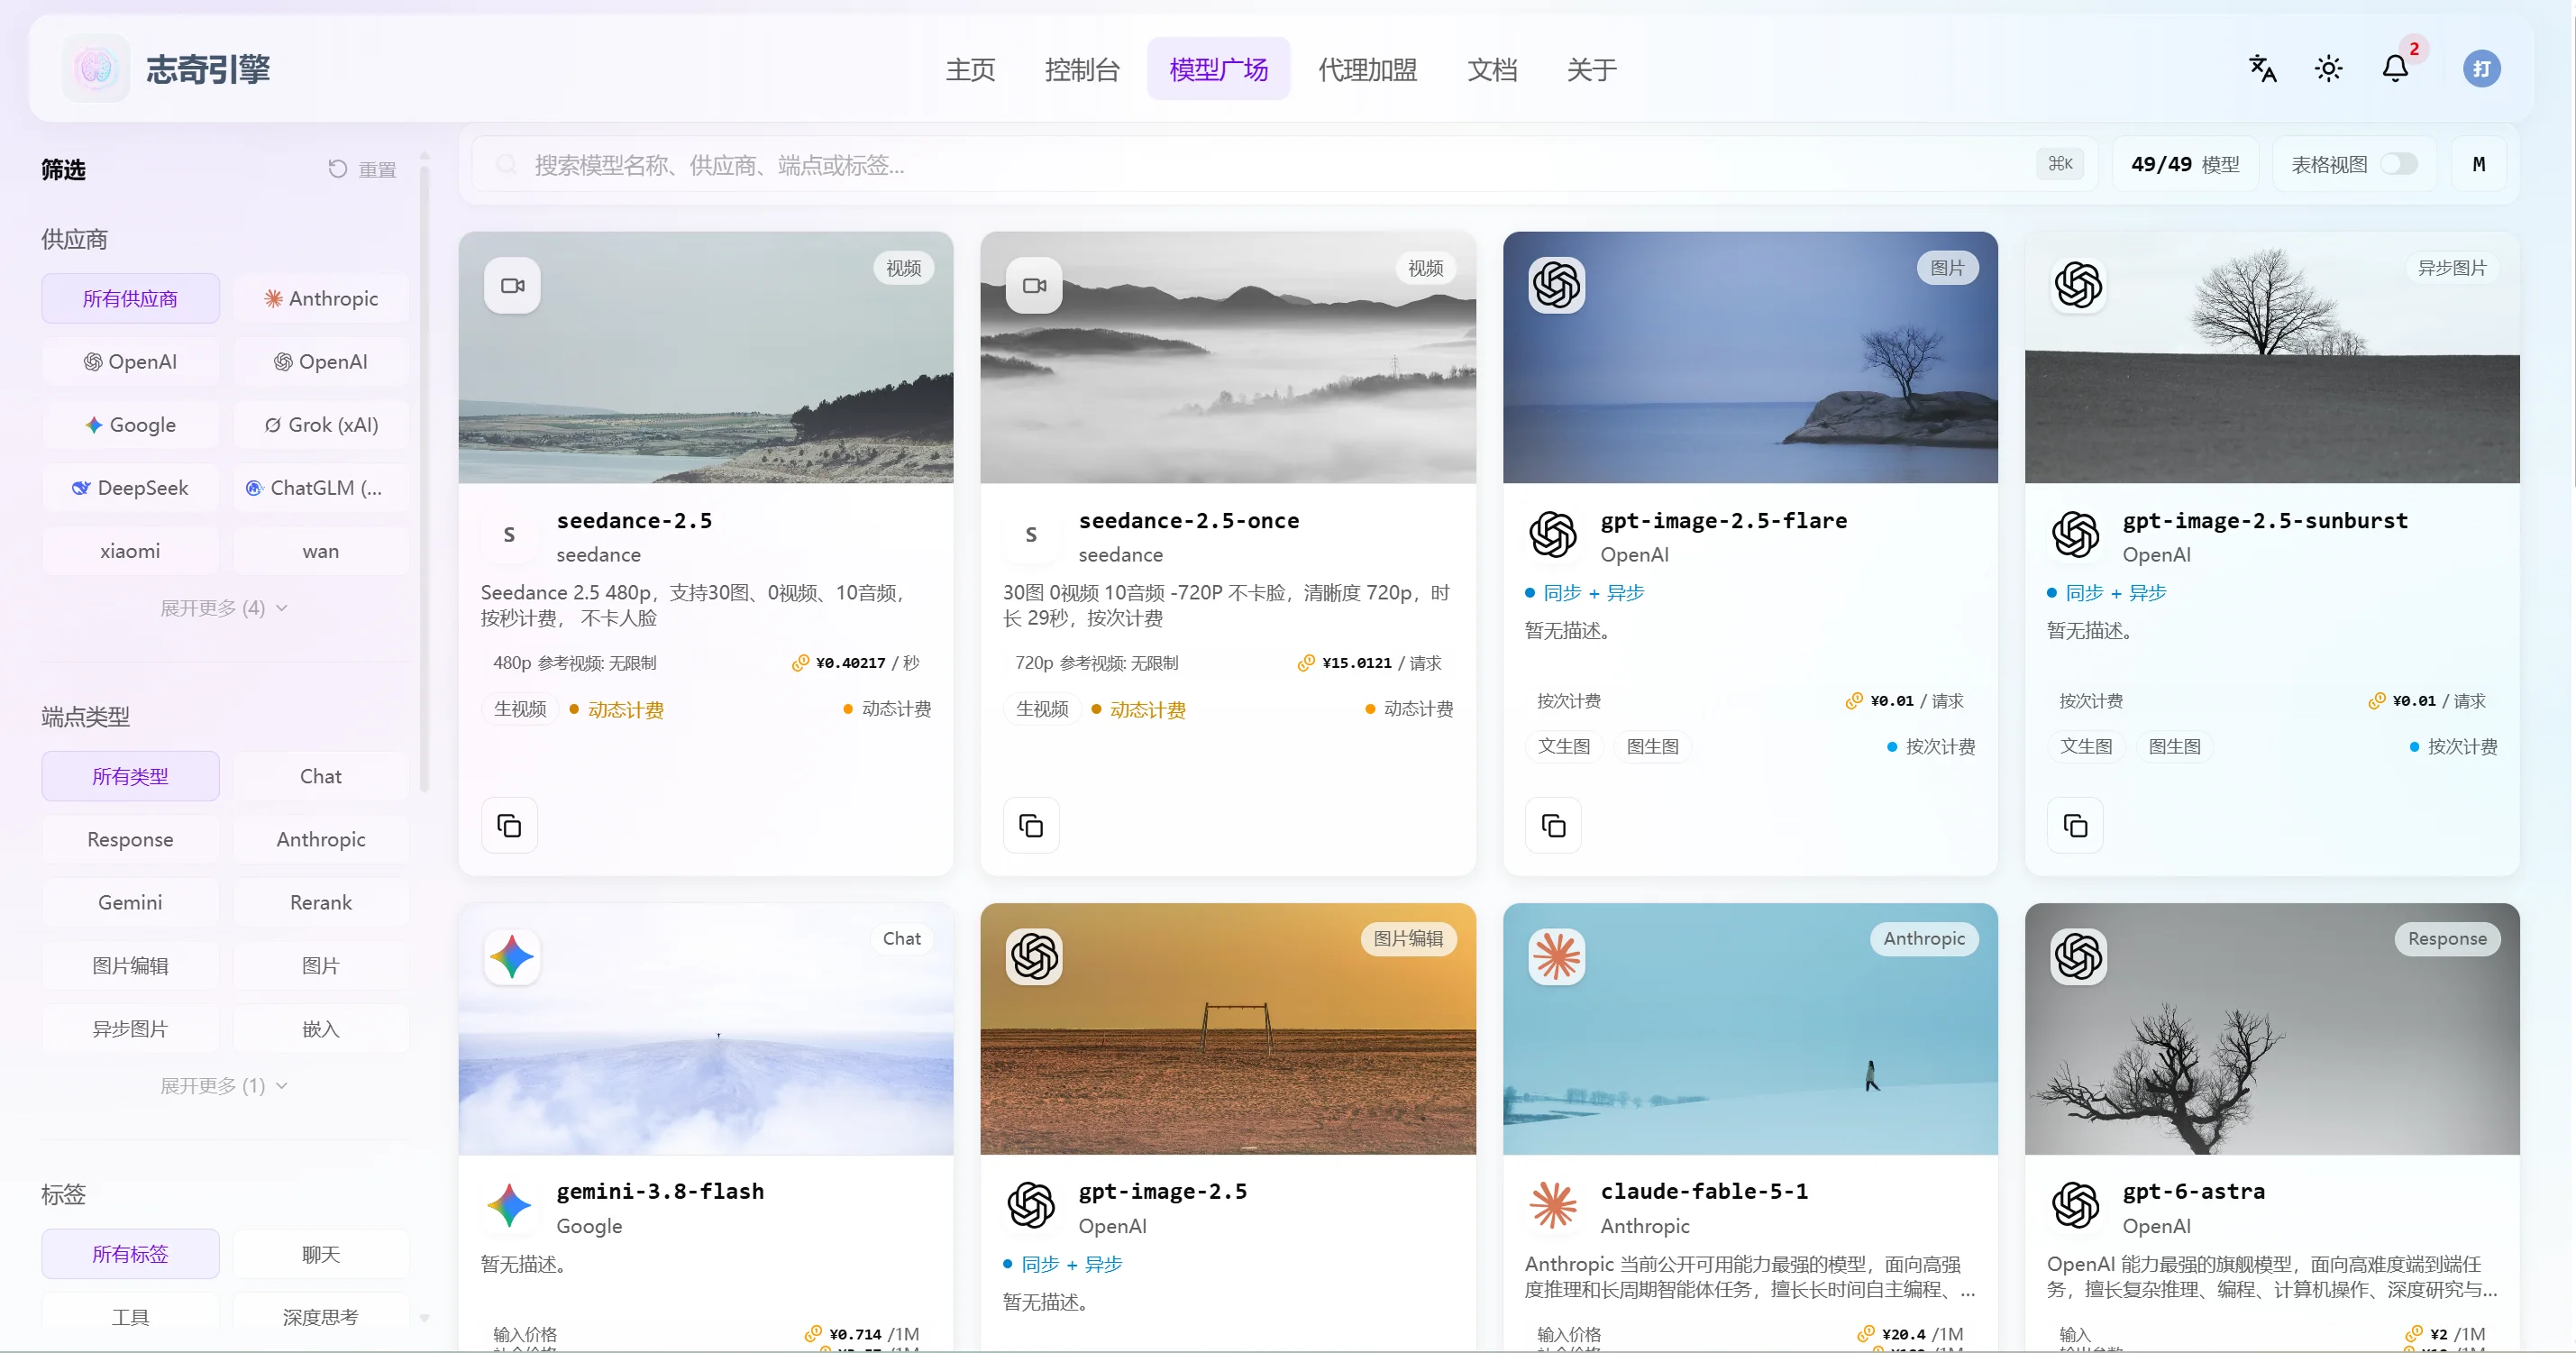
Task: Click the Anthropic icon beside claude-fable-5-1 title
Action: click(1553, 1205)
